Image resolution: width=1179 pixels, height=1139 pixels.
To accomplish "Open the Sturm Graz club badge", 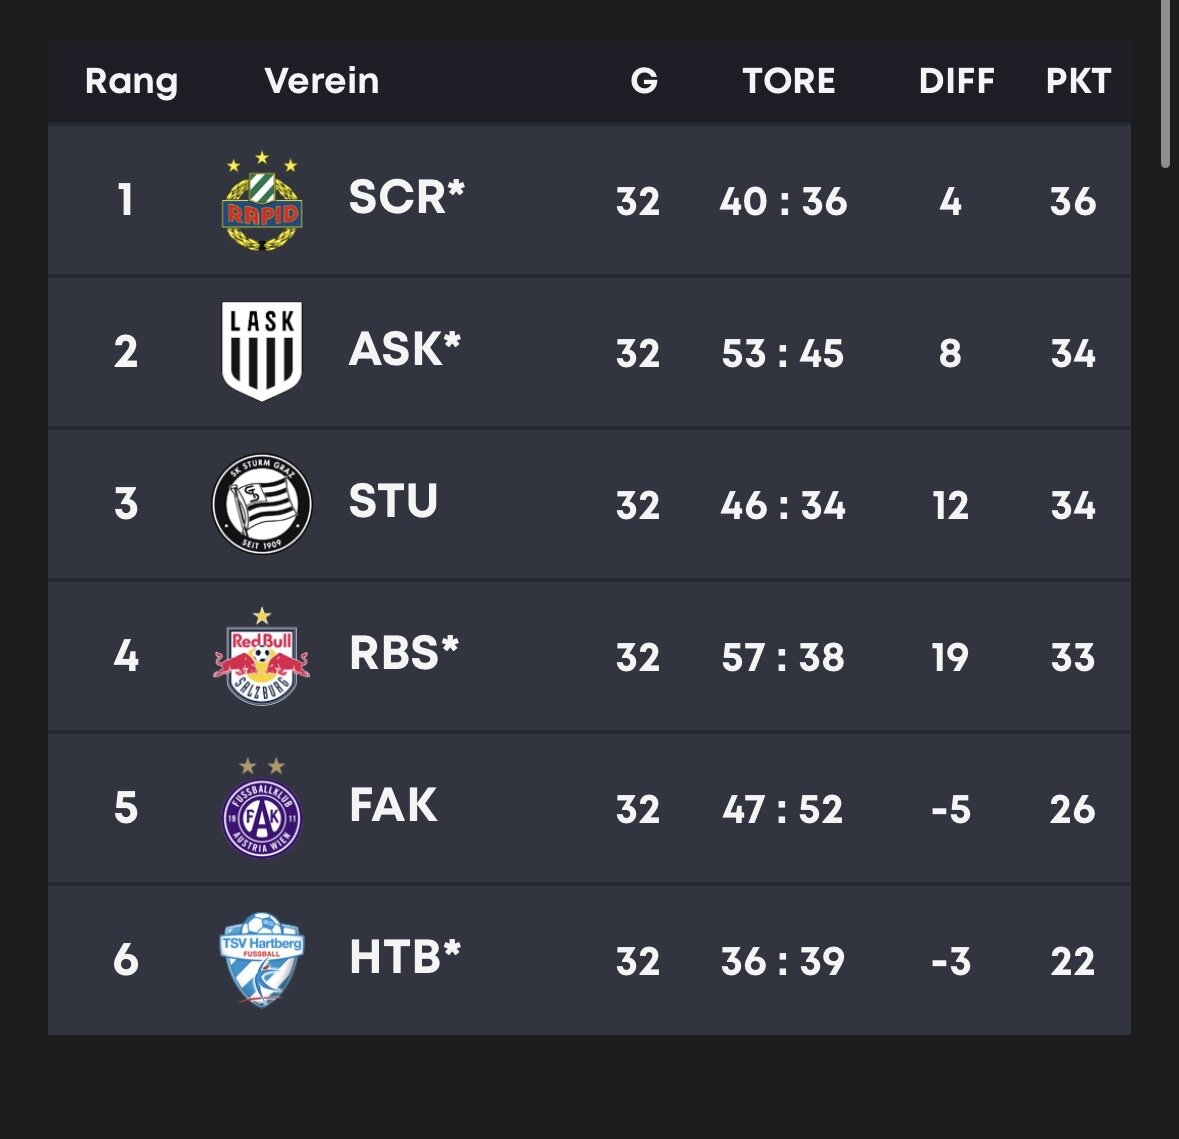I will tap(262, 504).
